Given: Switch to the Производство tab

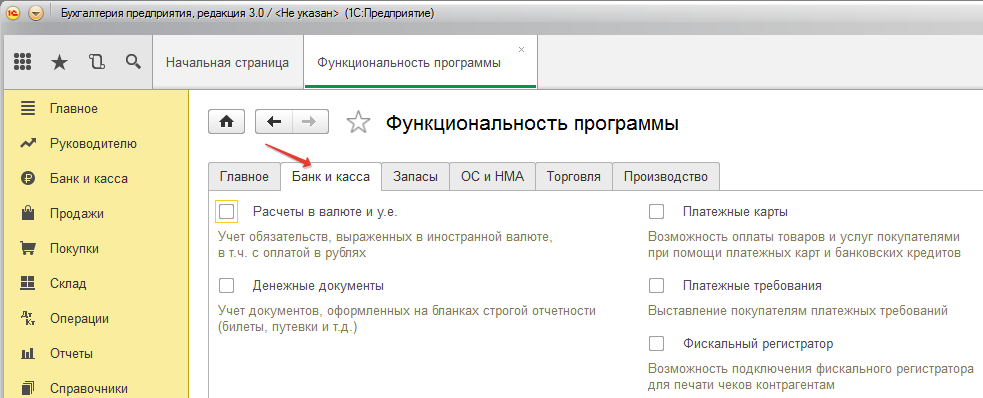Looking at the screenshot, I should [666, 177].
